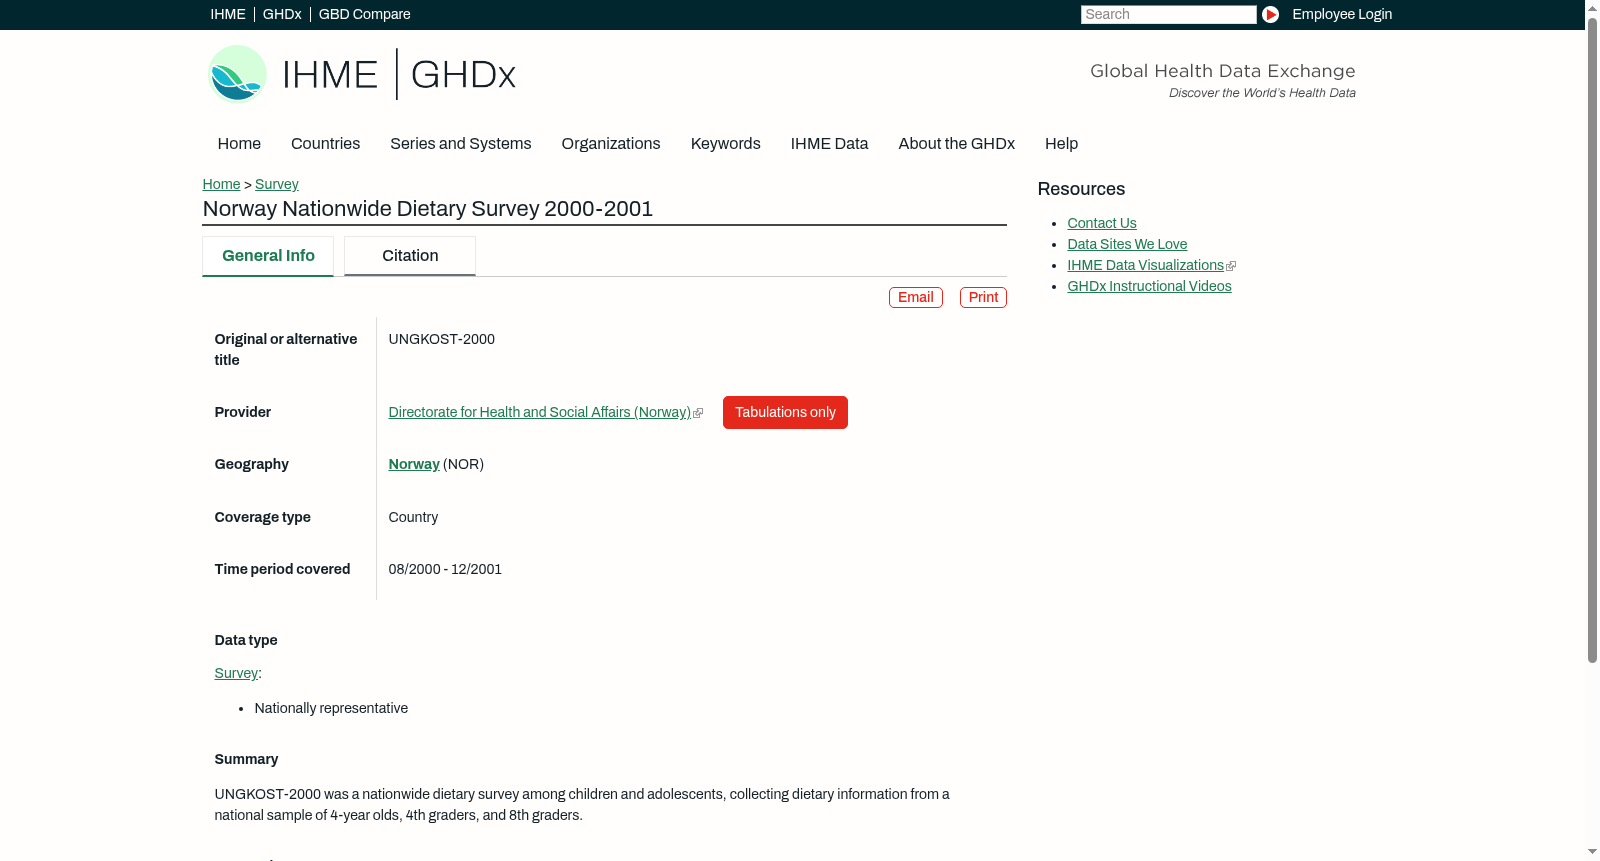Screen dimensions: 1600x861
Task: Open Data Sites We Love link
Action: 1127,244
